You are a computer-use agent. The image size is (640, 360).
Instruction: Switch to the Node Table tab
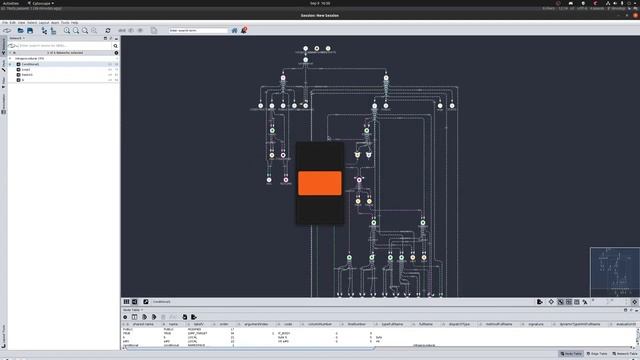click(571, 353)
